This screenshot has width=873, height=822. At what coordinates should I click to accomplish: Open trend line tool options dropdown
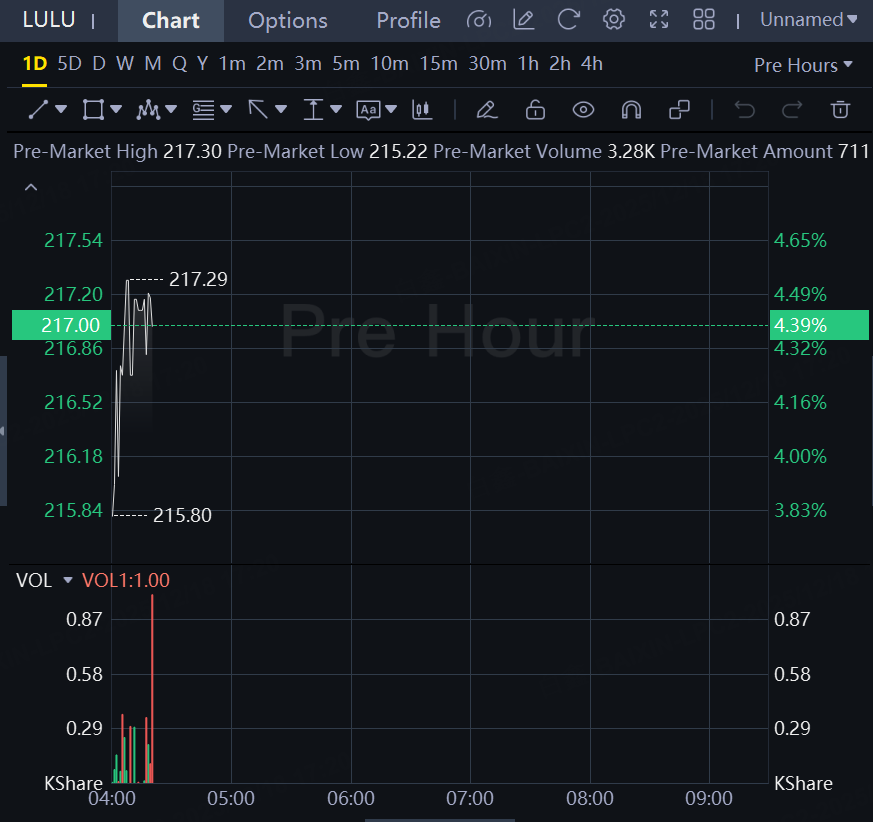click(61, 109)
